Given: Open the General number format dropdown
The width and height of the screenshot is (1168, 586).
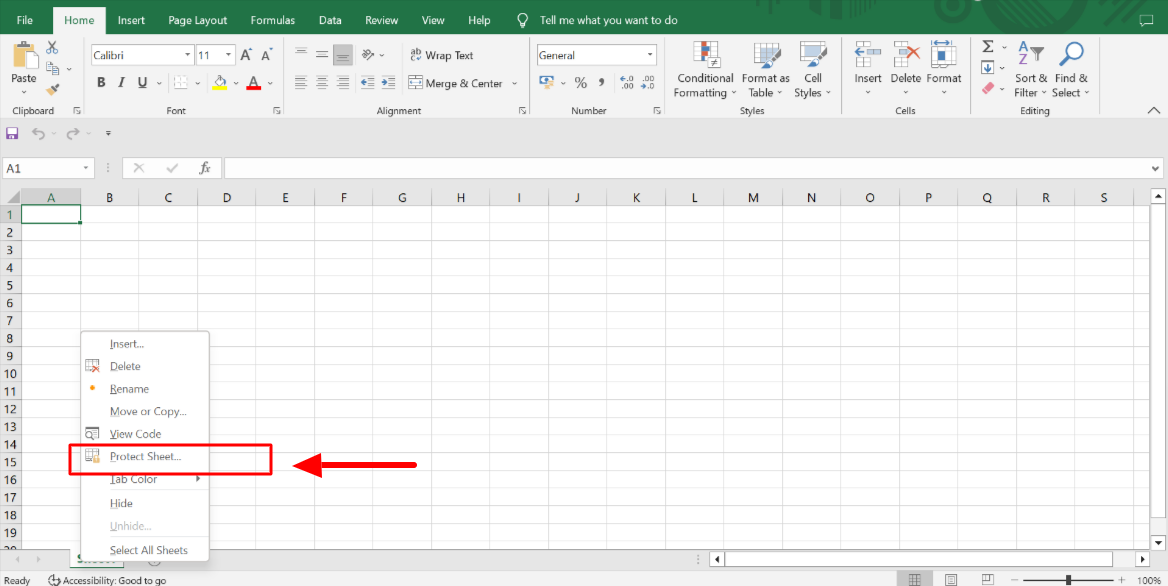Looking at the screenshot, I should [650, 55].
